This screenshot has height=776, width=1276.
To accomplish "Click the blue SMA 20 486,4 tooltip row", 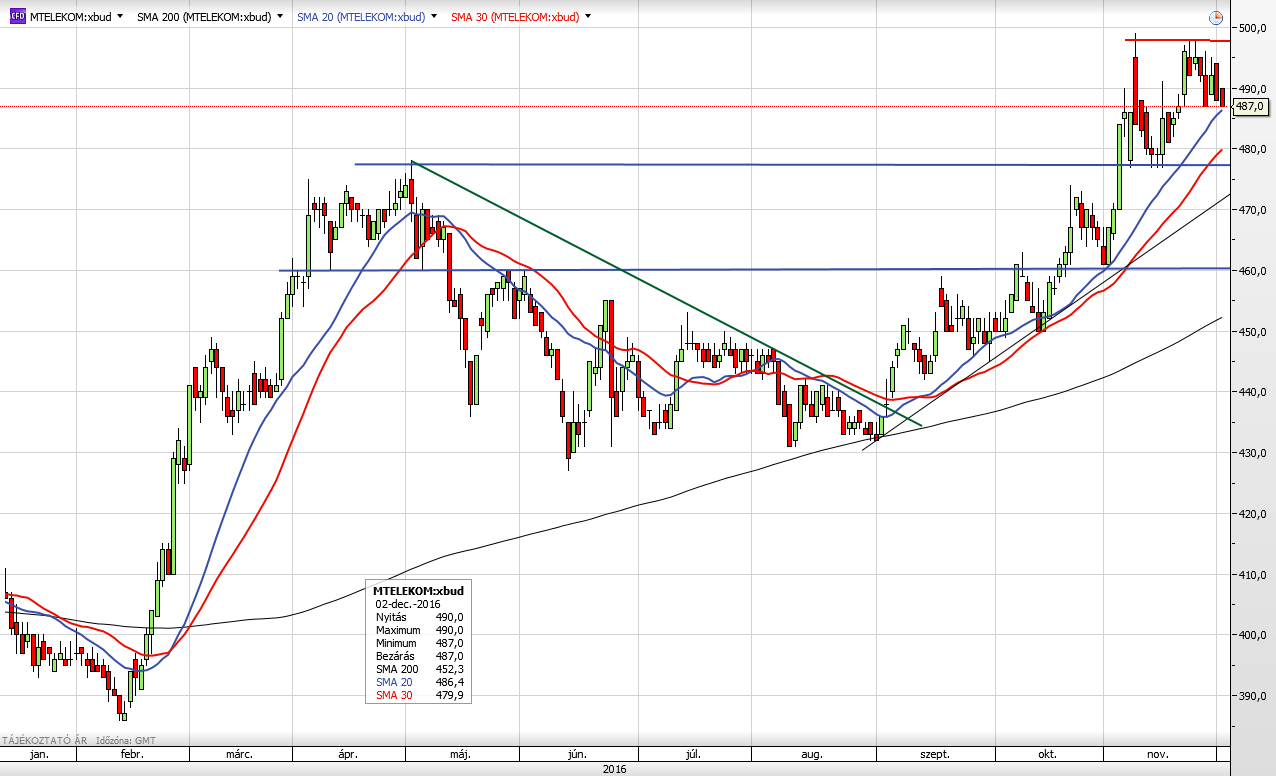I will click(419, 682).
